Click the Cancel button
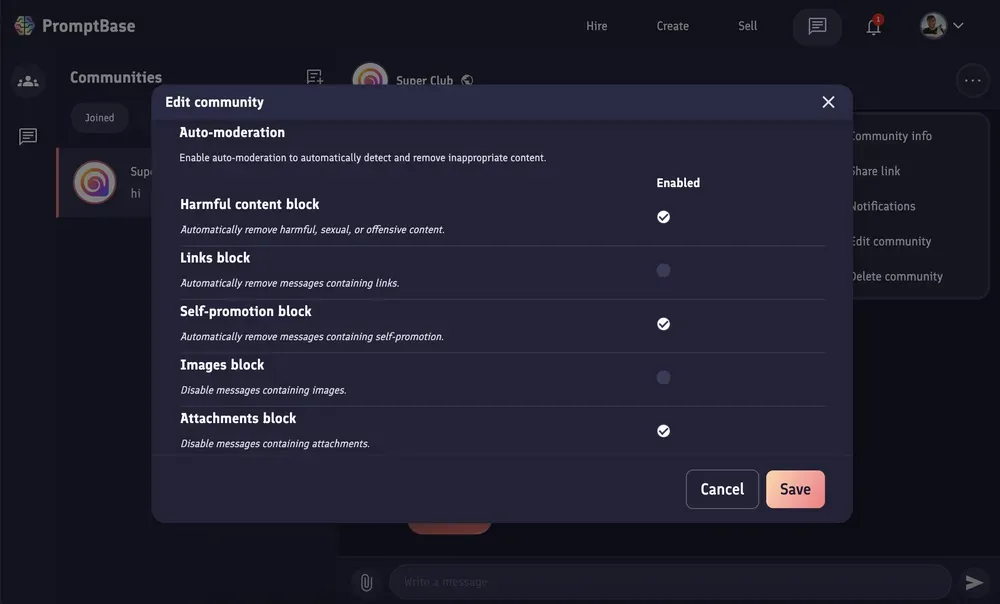Viewport: 1000px width, 604px height. [722, 489]
